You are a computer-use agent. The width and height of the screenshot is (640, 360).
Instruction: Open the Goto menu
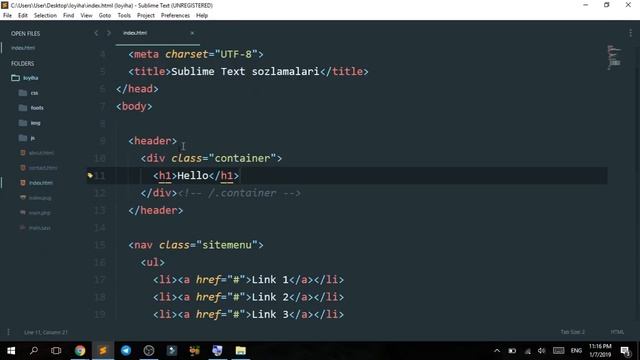(104, 16)
